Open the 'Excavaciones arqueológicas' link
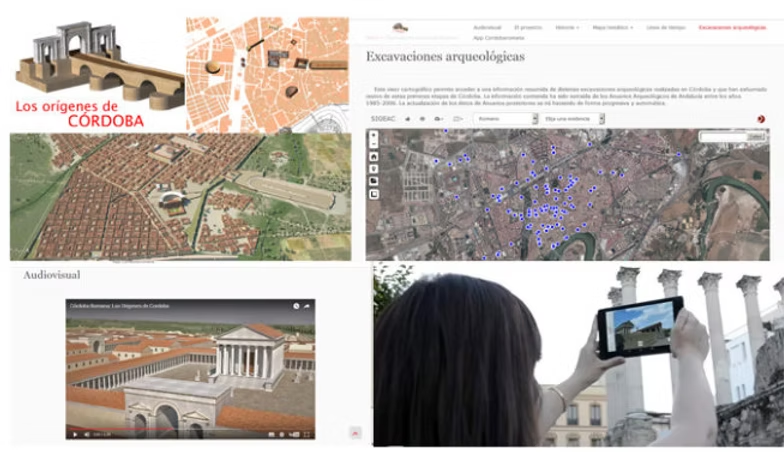Screen dimensions: 784x457 coord(732,28)
